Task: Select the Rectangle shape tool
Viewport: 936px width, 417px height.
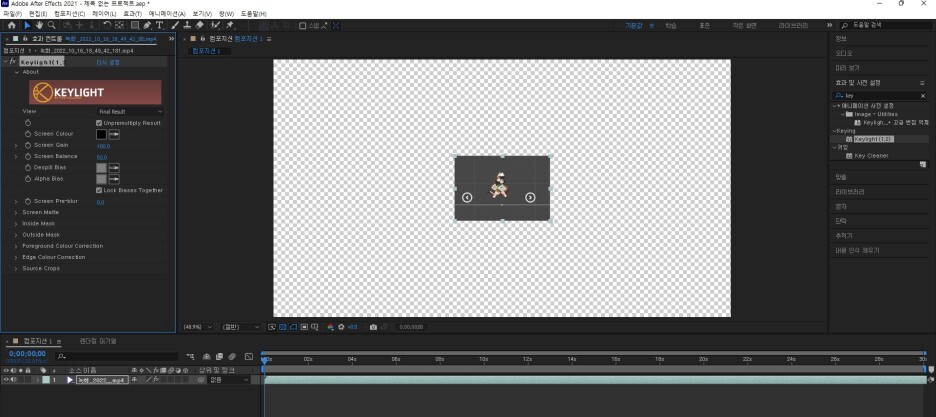Action: (135, 26)
